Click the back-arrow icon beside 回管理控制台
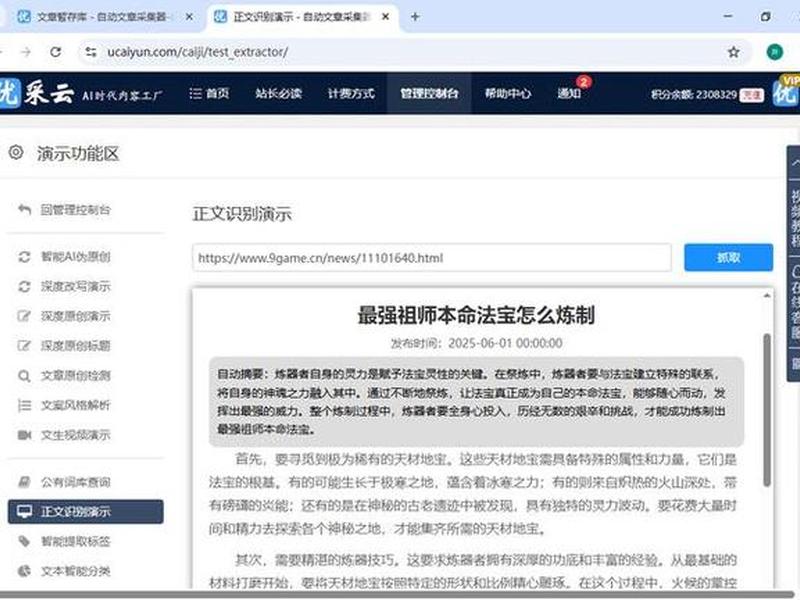The width and height of the screenshot is (800, 600). [x=24, y=209]
